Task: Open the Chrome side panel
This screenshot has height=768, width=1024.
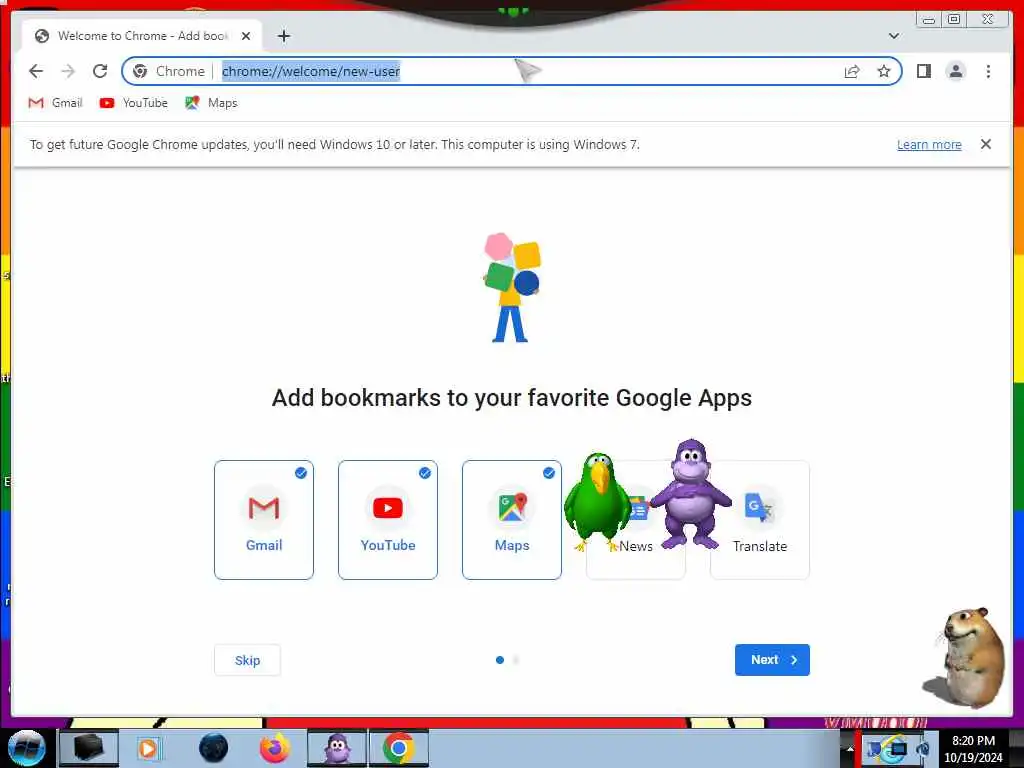Action: pyautogui.click(x=923, y=71)
